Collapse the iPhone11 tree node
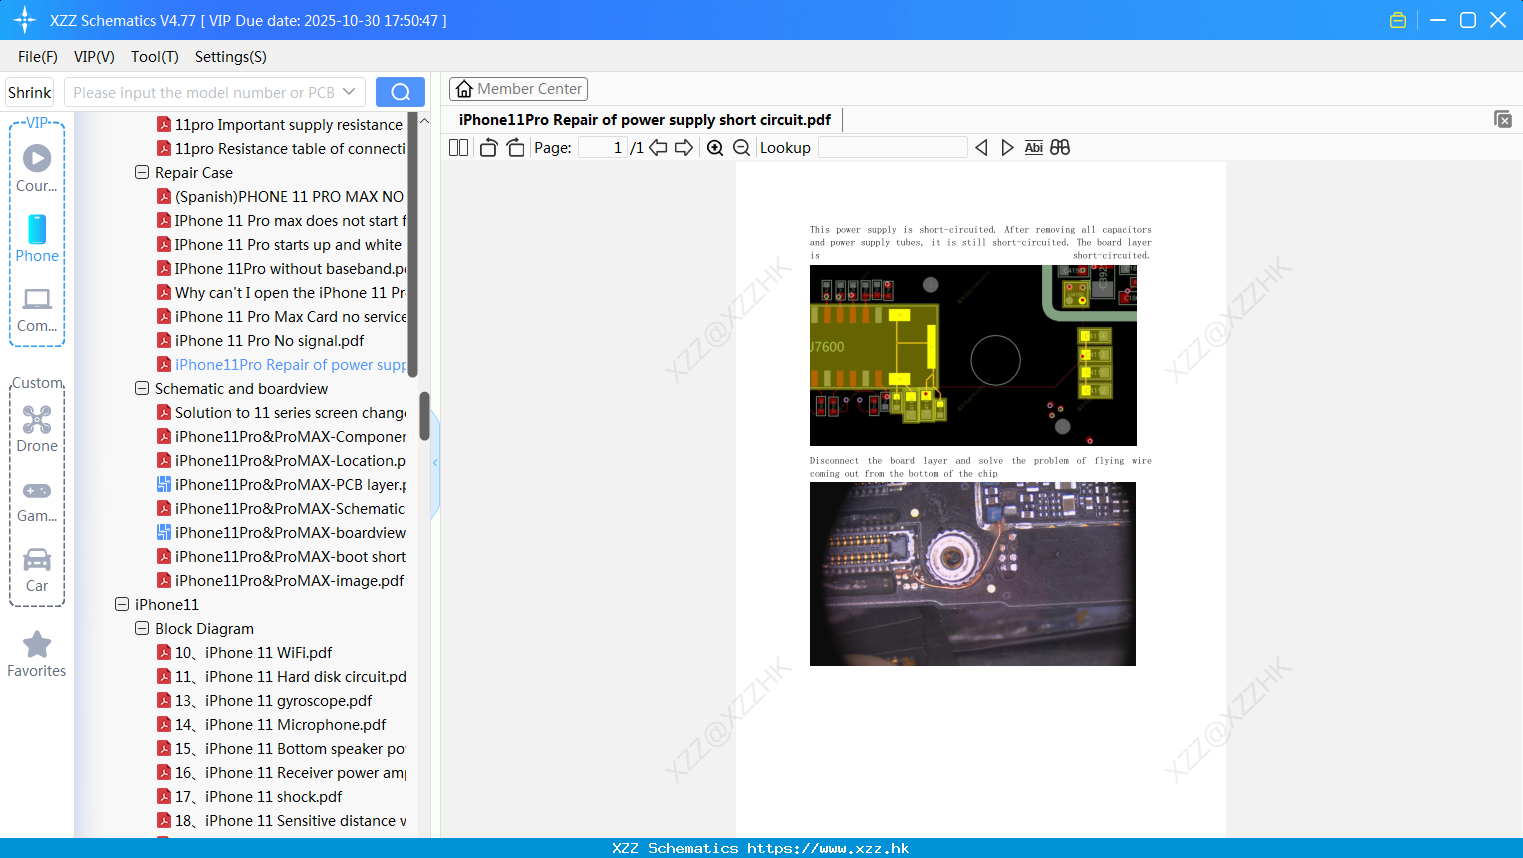This screenshot has height=858, width=1523. [x=122, y=604]
